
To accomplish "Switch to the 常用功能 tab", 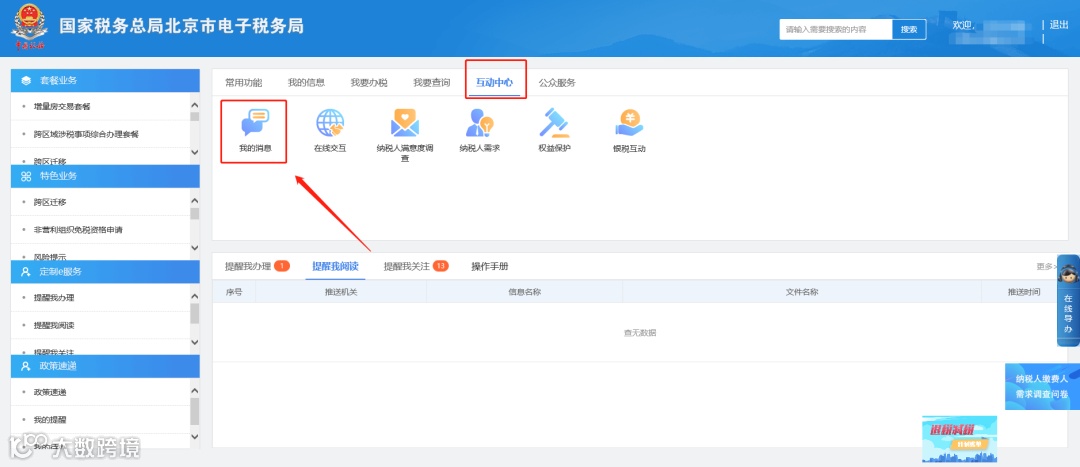I will pos(243,83).
